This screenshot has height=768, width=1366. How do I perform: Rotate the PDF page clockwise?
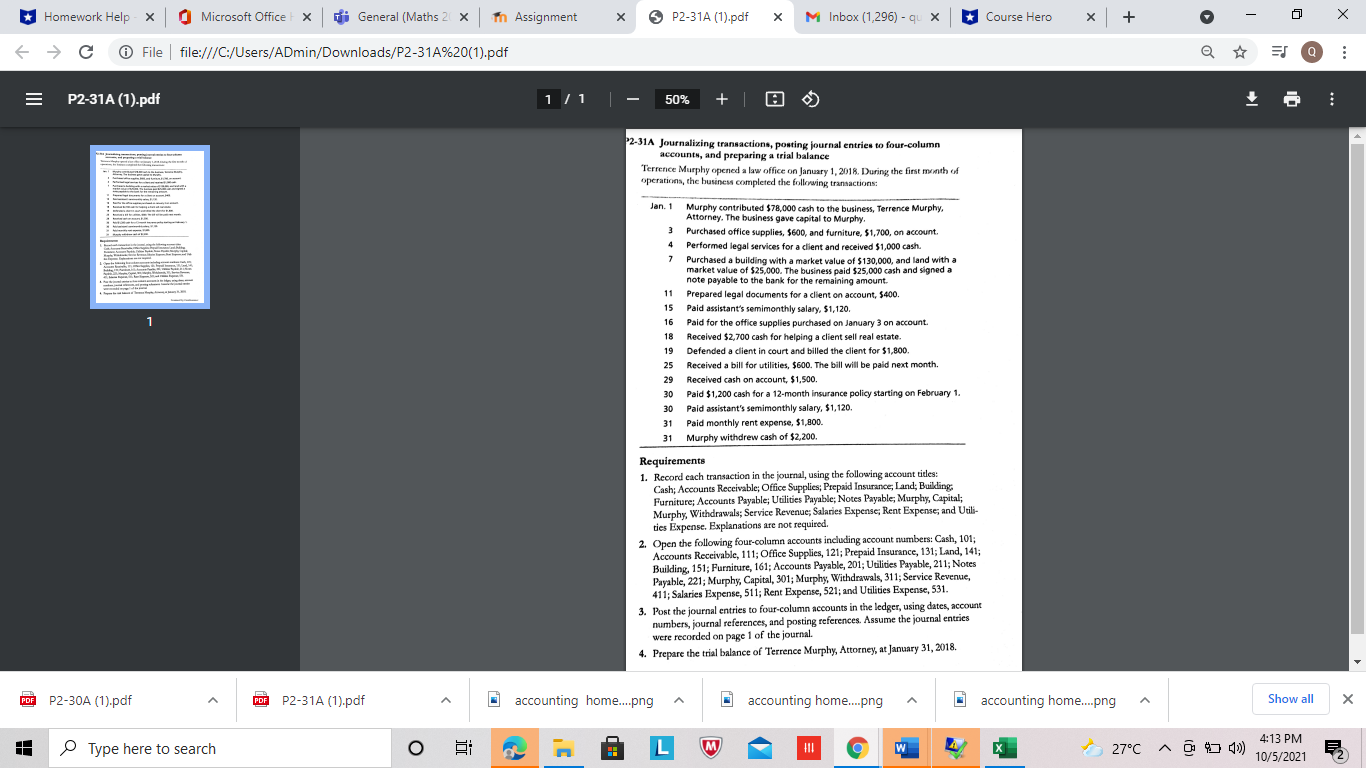pyautogui.click(x=810, y=99)
